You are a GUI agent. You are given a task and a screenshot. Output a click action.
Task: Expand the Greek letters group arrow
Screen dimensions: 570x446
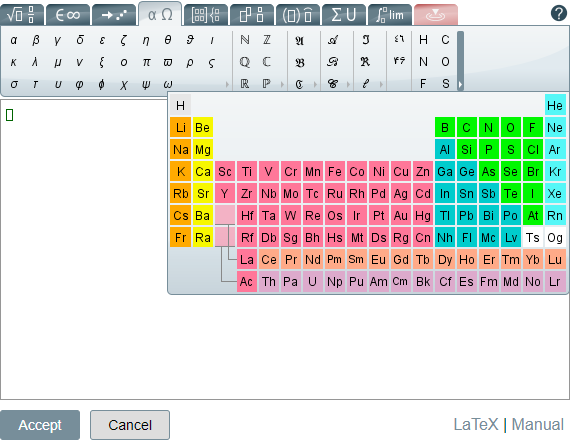point(227,84)
